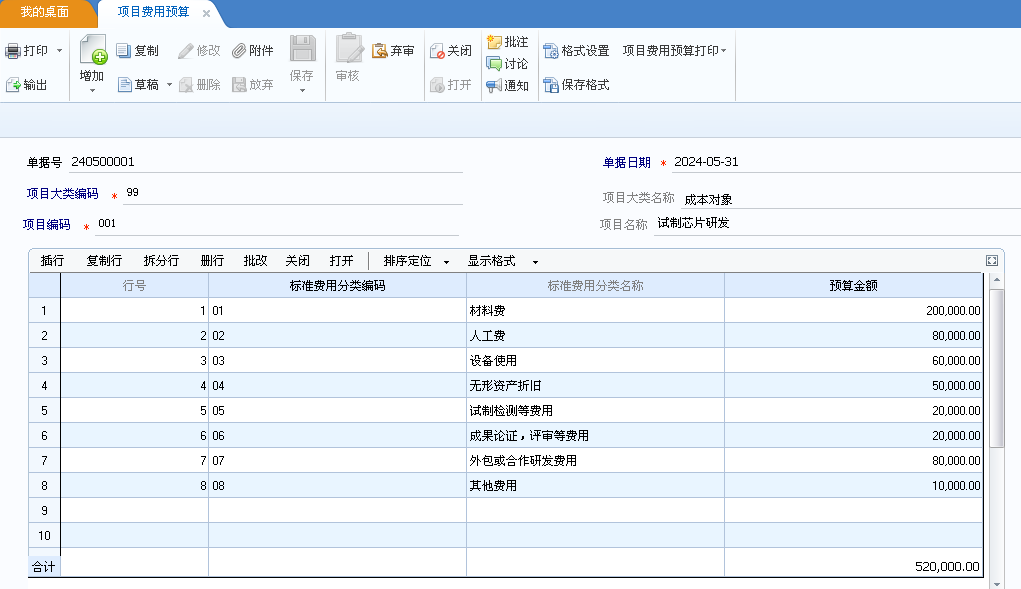This screenshot has height=589, width=1021.
Task: Click 删行 (Delete row) button
Action: coord(212,261)
